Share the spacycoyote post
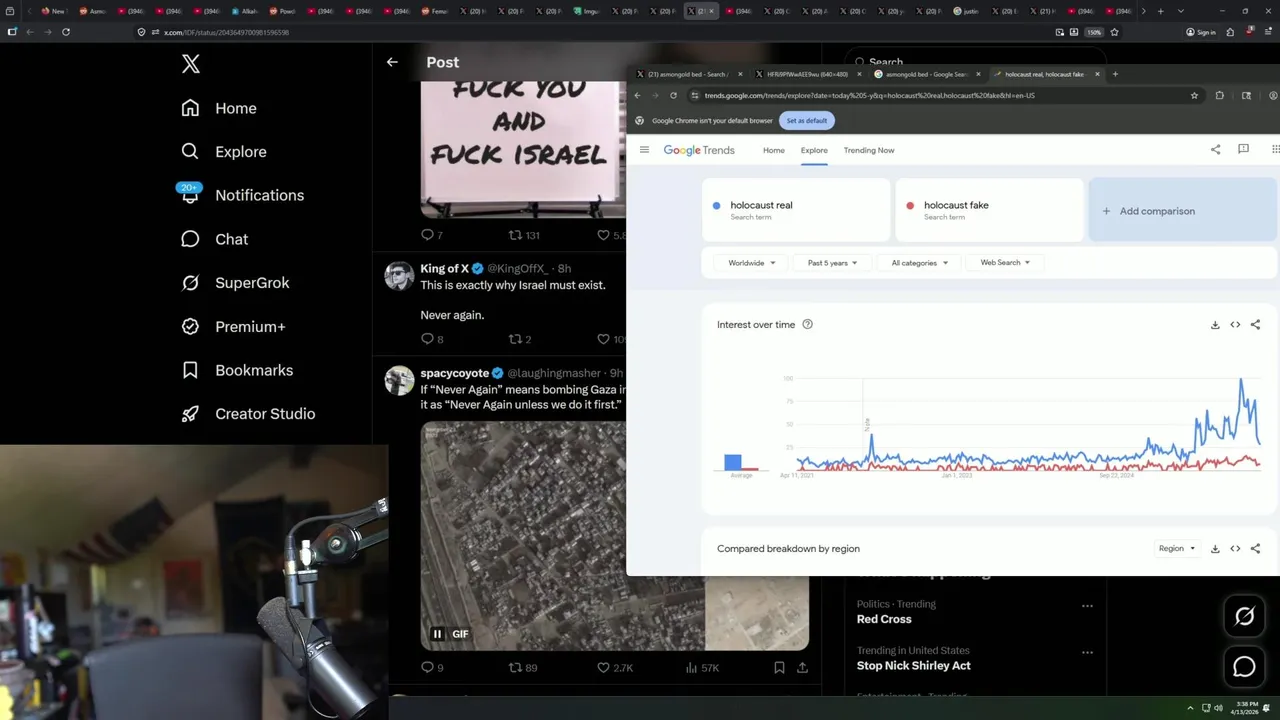The width and height of the screenshot is (1280, 720). [x=802, y=667]
